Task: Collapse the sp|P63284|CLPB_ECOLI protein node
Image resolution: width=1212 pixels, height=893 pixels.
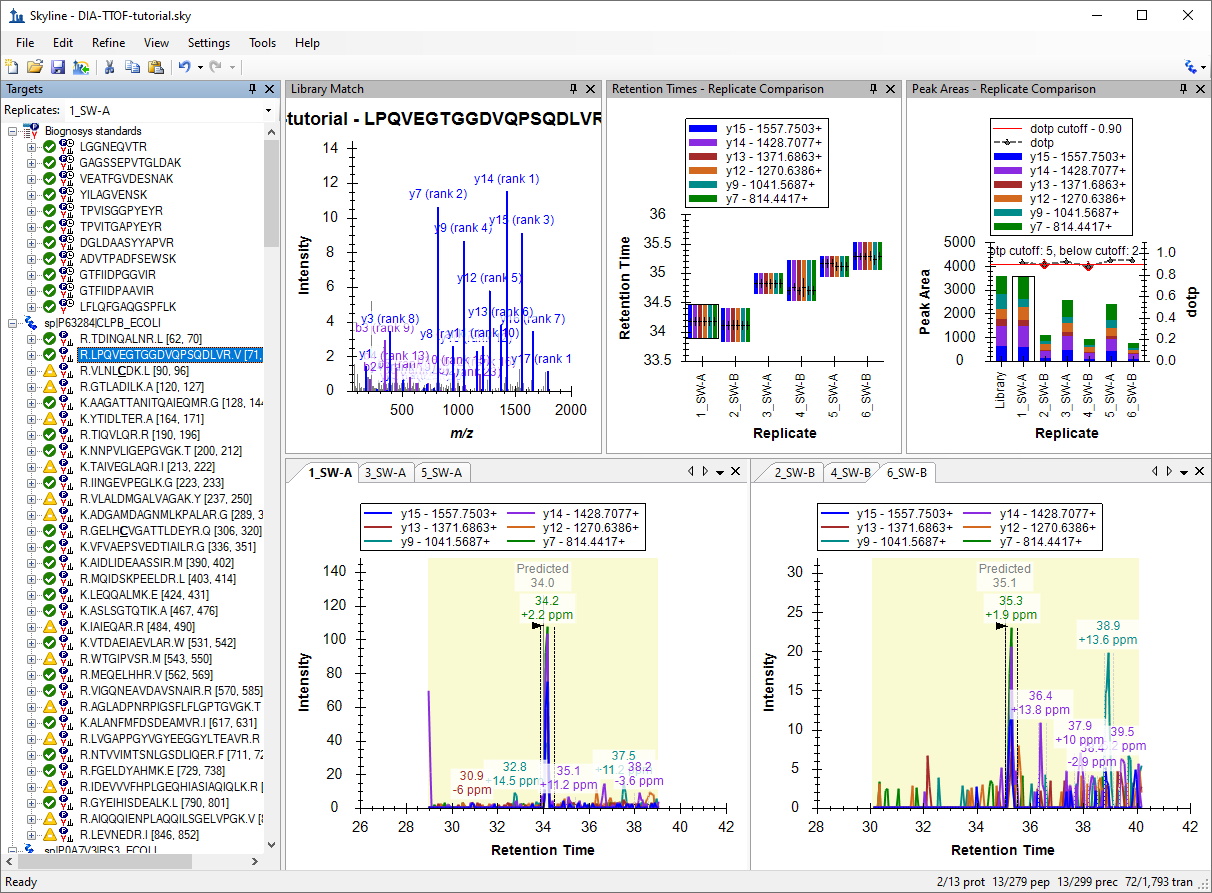Action: tap(12, 323)
